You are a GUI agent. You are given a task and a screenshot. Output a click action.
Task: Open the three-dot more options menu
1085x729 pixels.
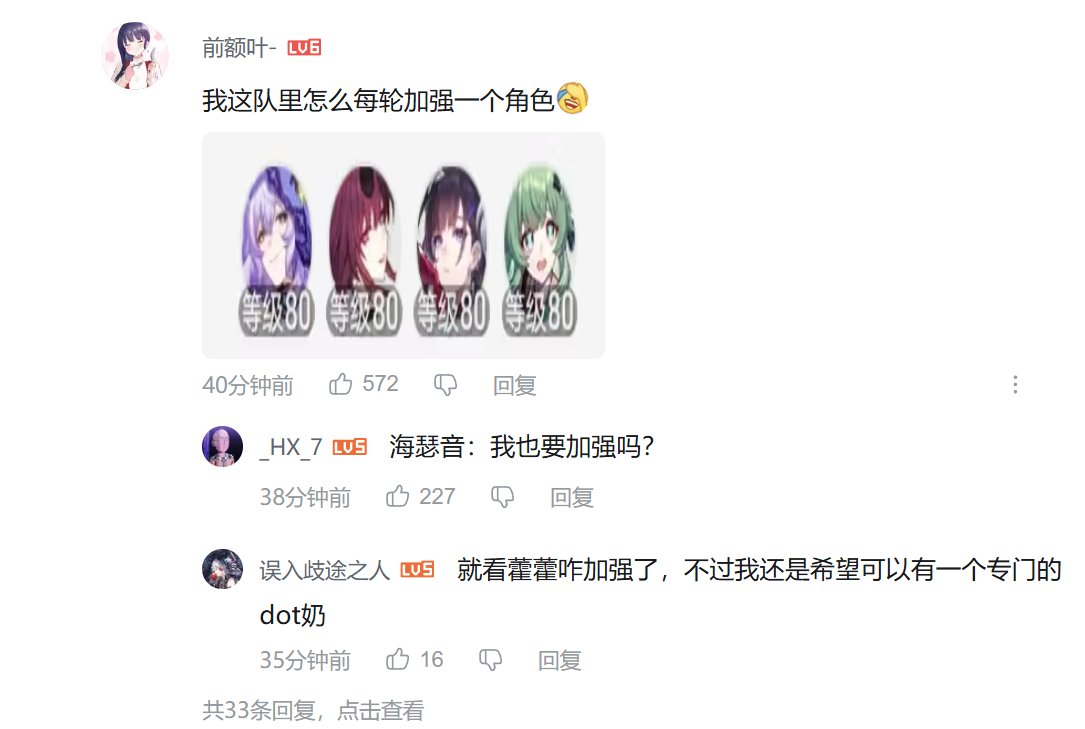click(1015, 385)
